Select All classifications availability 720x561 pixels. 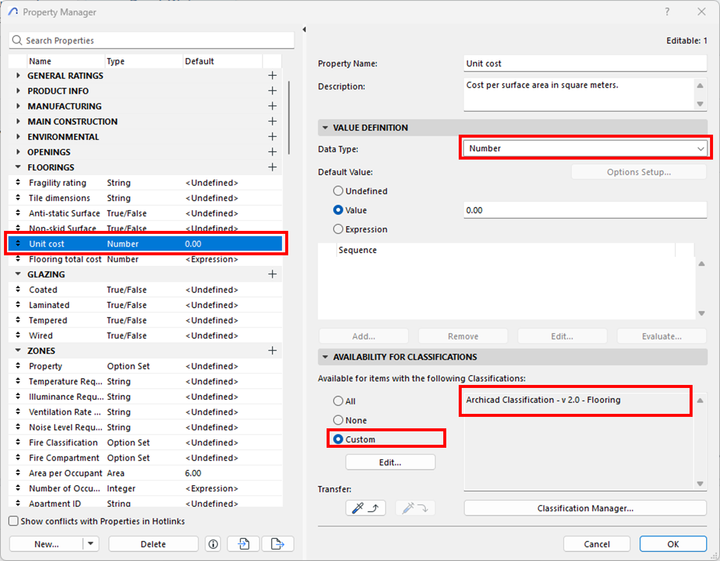[338, 401]
